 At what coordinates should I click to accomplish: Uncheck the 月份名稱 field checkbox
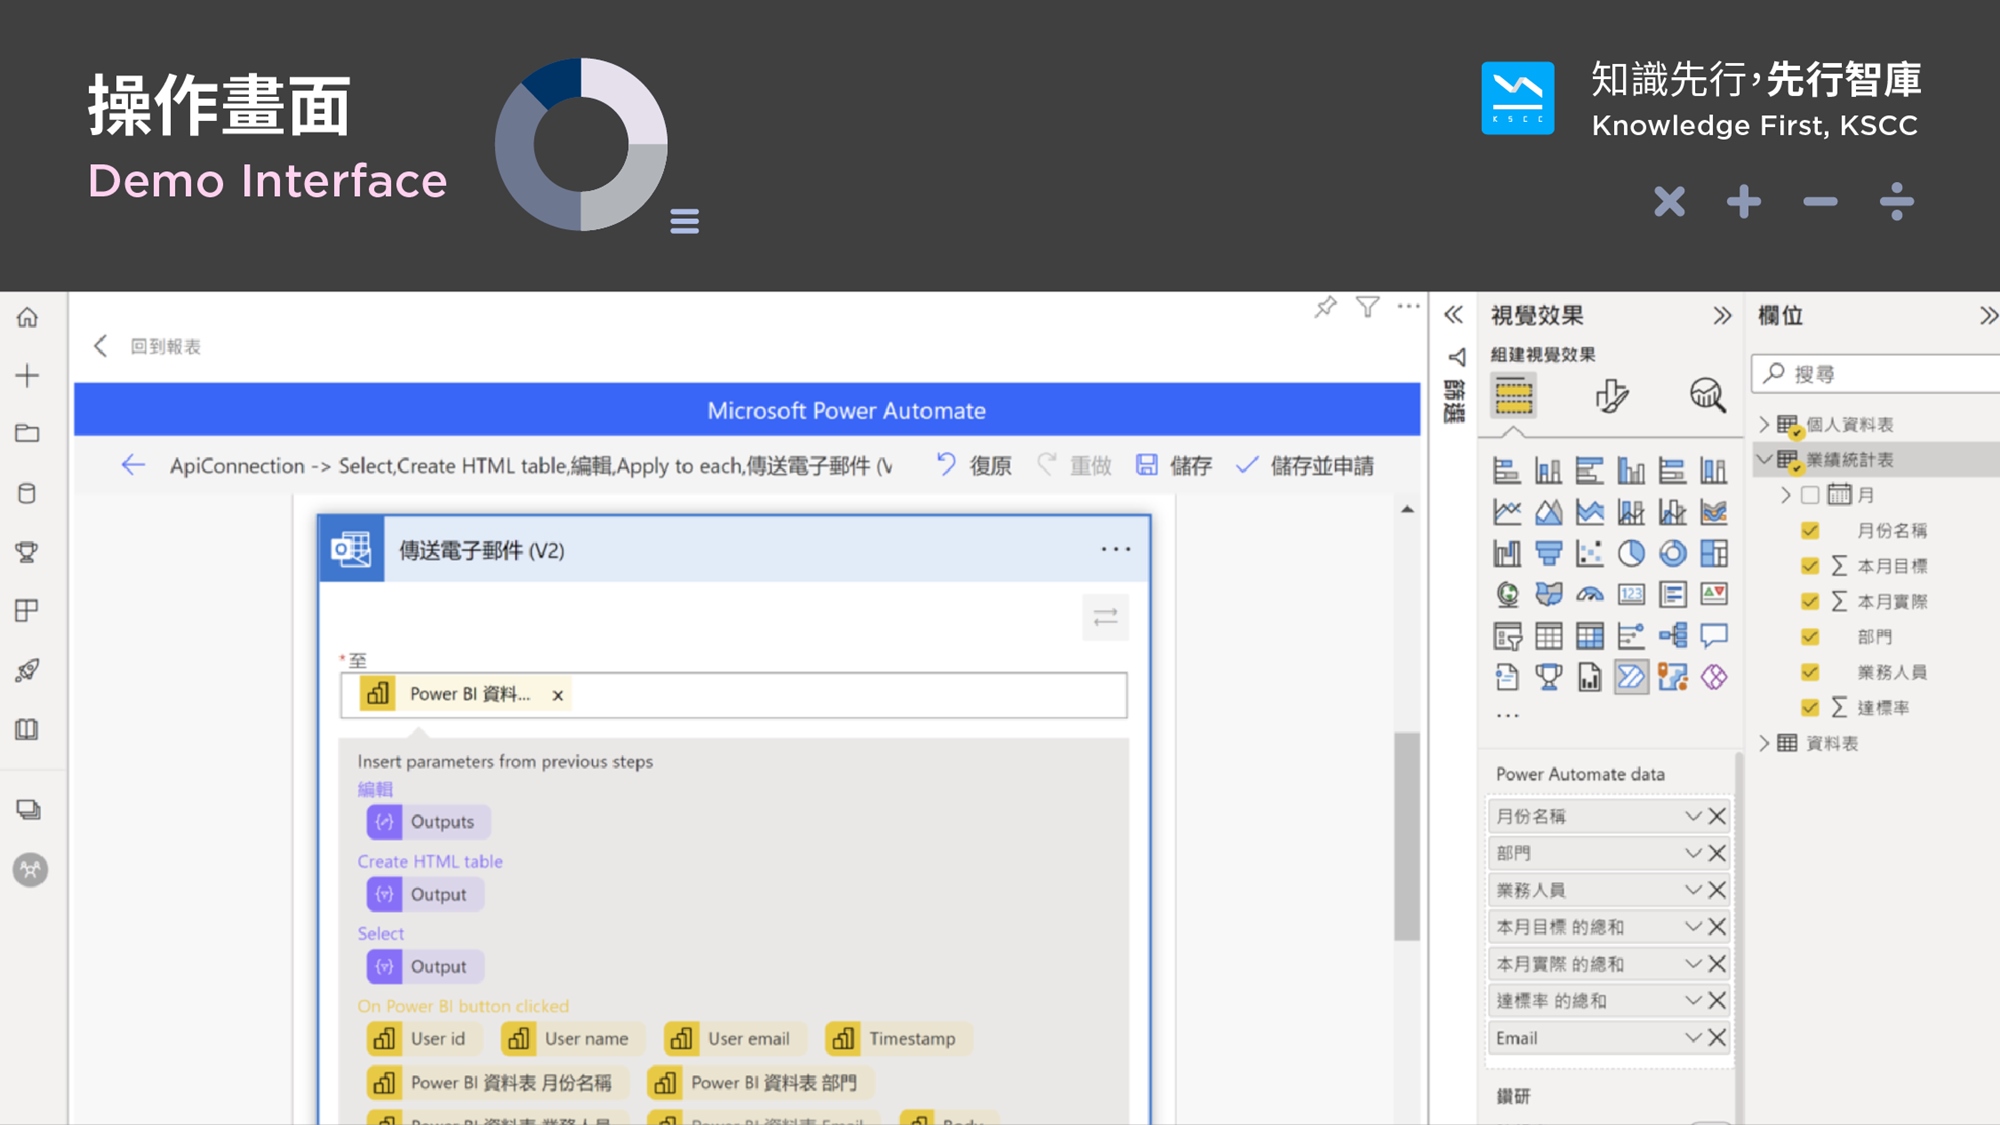tap(1810, 530)
